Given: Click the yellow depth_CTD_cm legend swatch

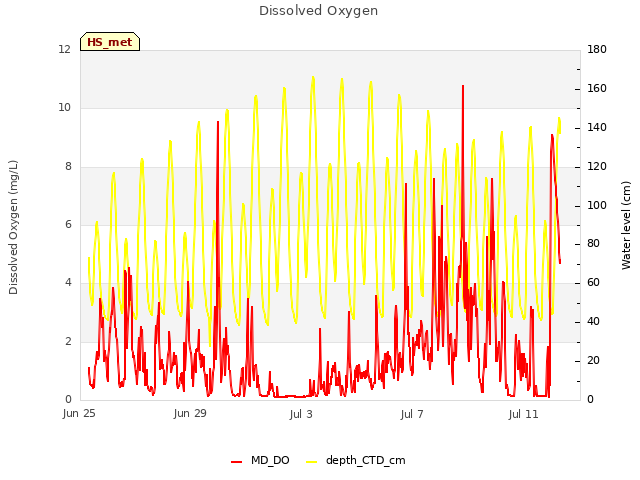Looking at the screenshot, I should pos(311,462).
